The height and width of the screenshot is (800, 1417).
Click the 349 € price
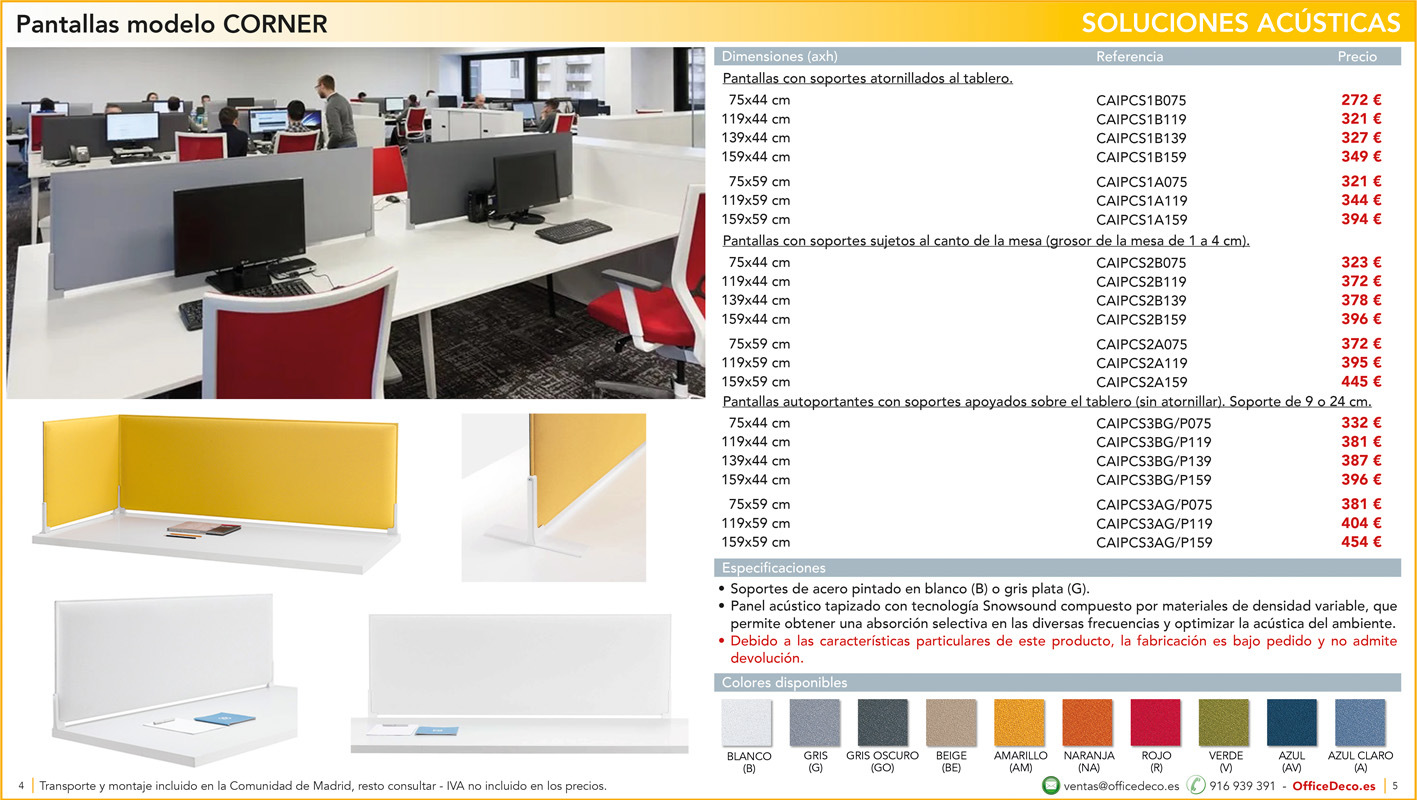(1361, 157)
